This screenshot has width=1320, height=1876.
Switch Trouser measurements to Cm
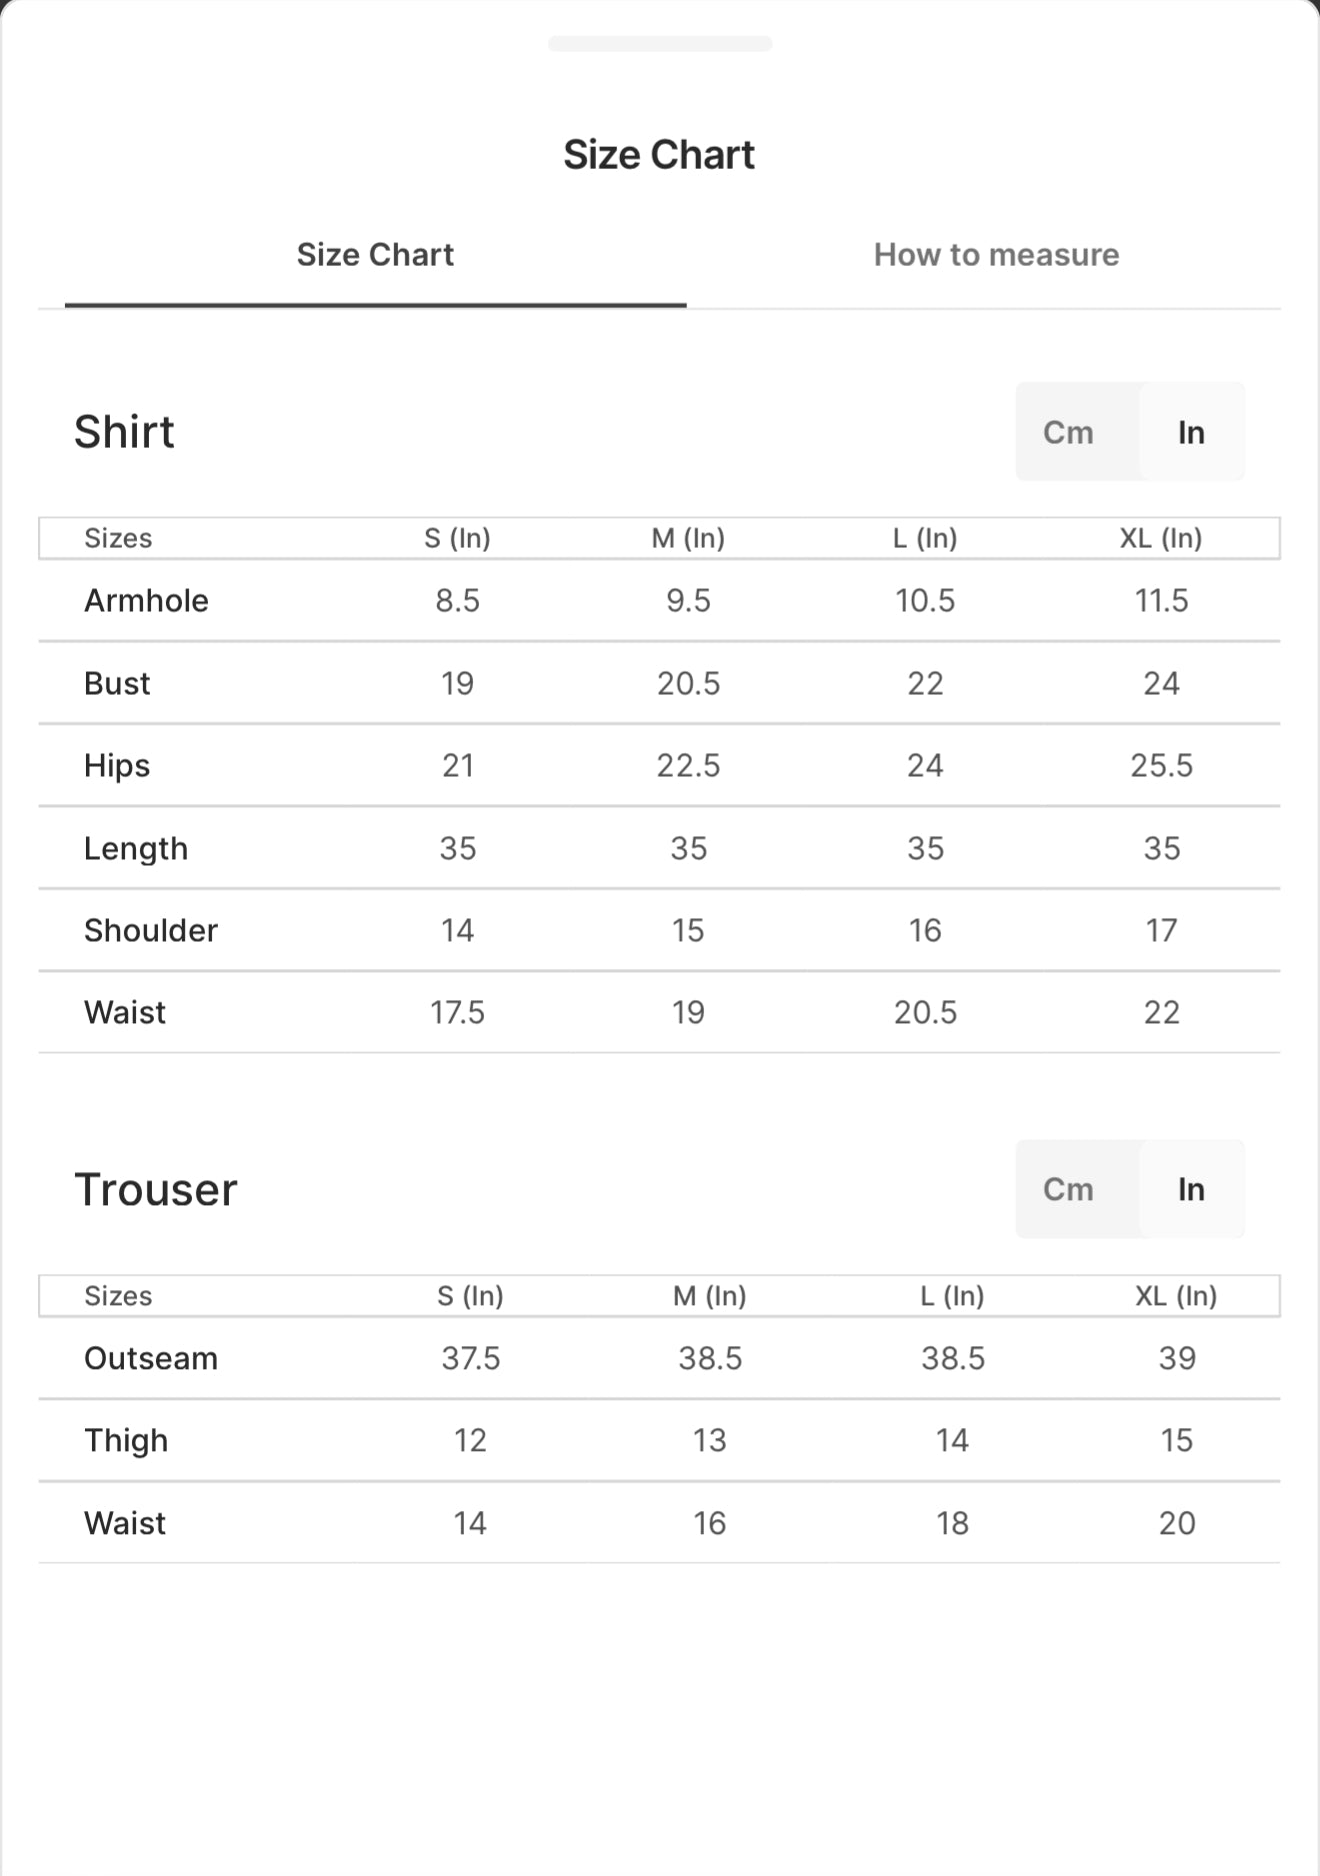(1068, 1189)
